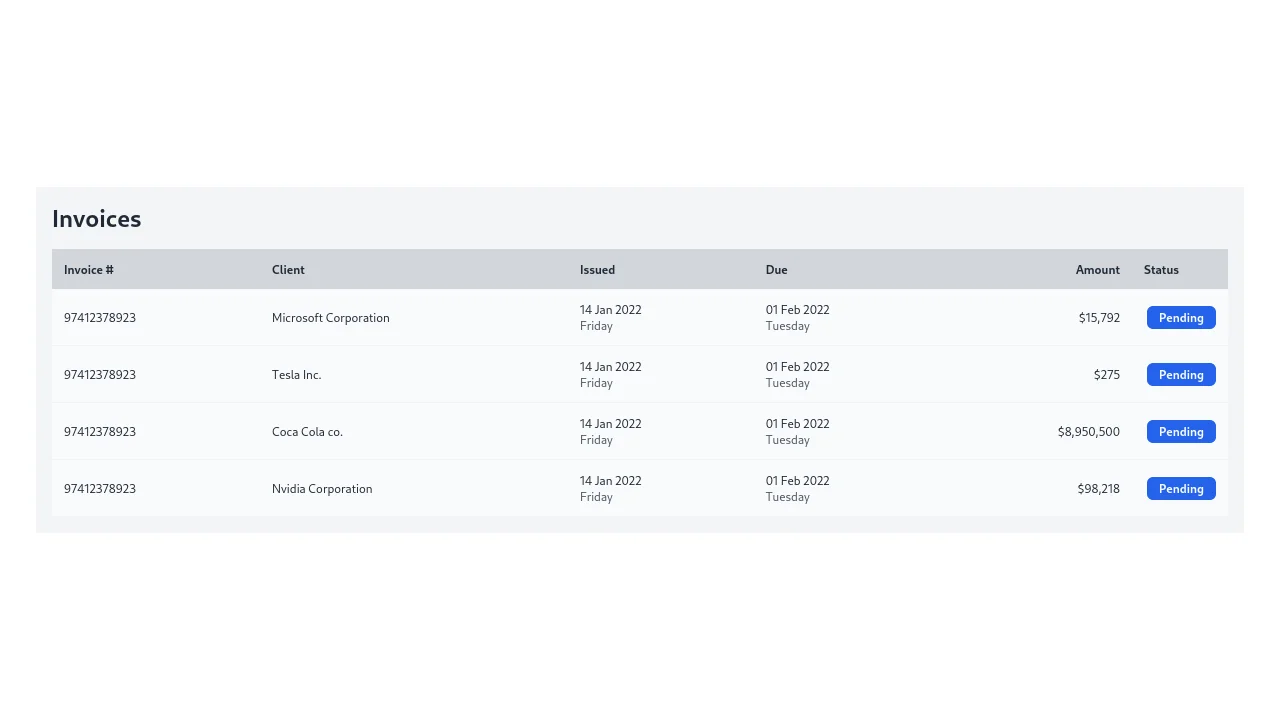Image resolution: width=1280 pixels, height=720 pixels.
Task: Click the Status column header
Action: point(1161,270)
